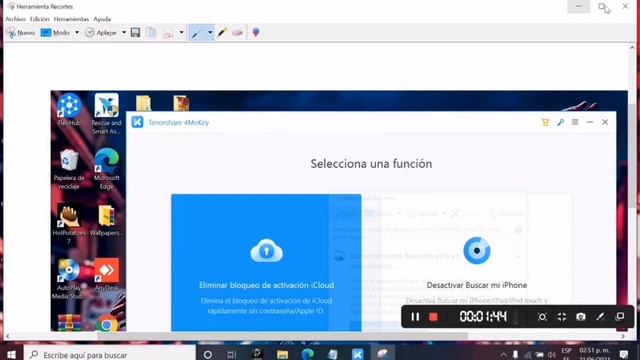Click the Snipping Tool horizontal scrollbar

(282, 336)
